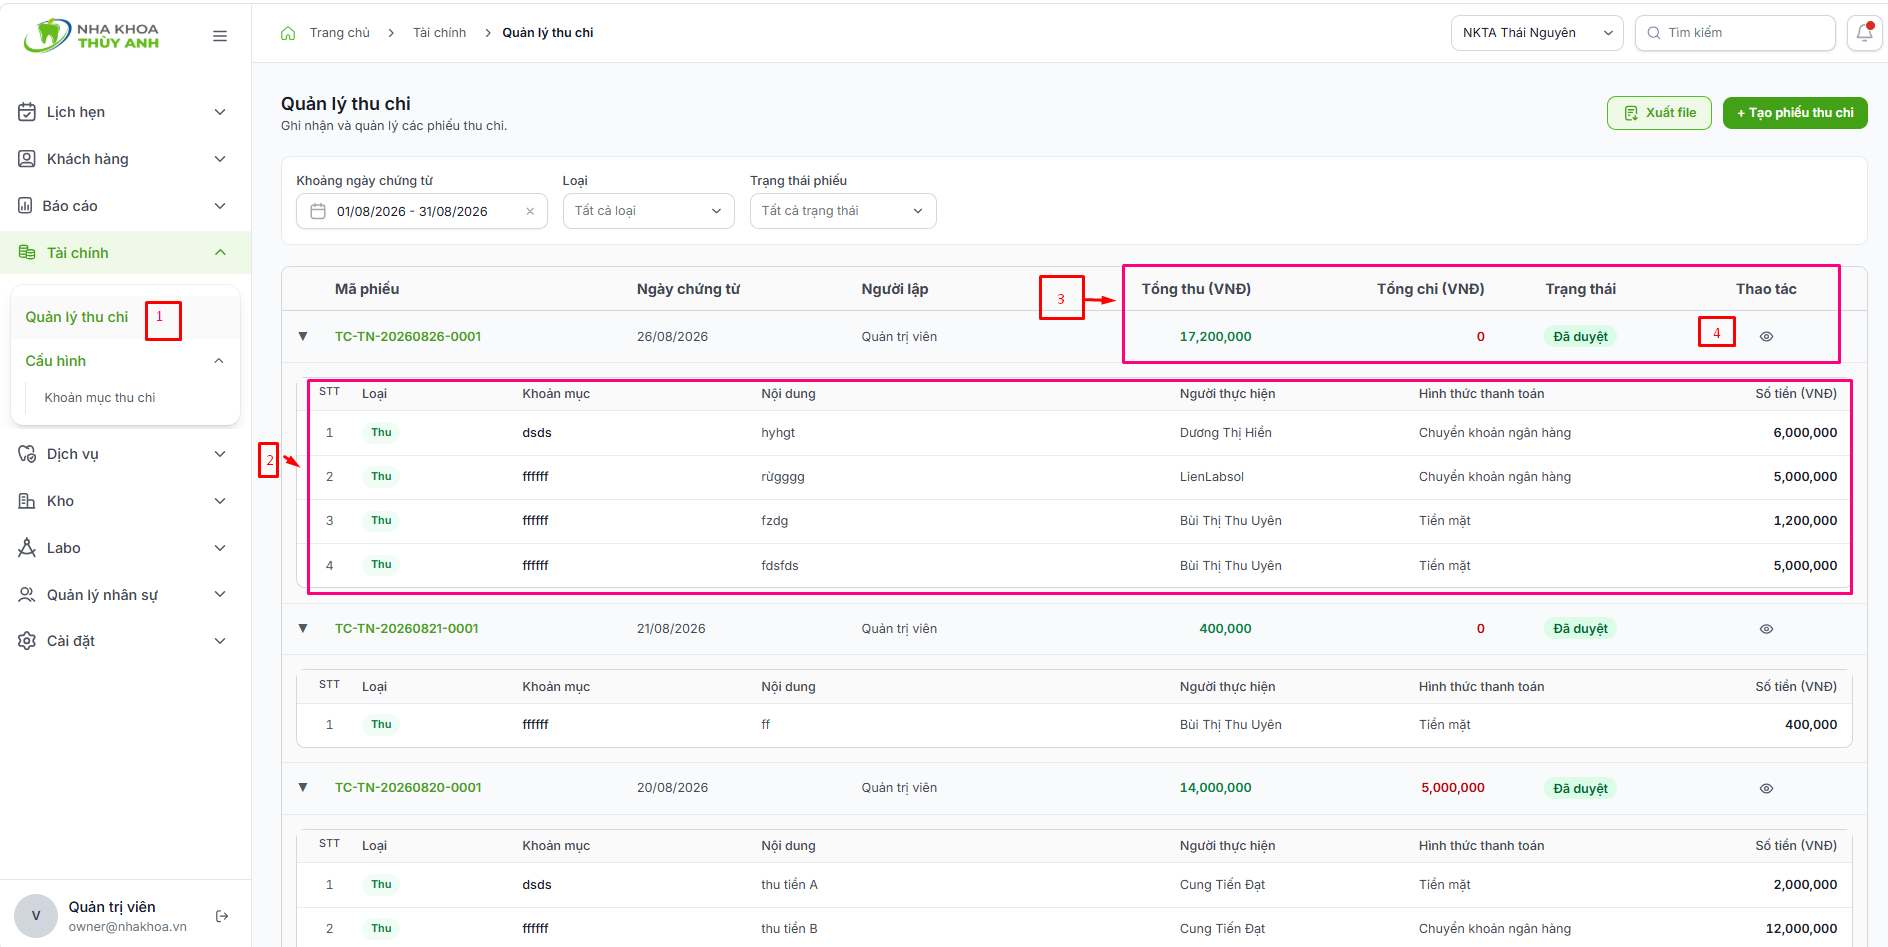Open the date range 01/08/2026 - 31/08/2026 field
This screenshot has height=947, width=1888.
(422, 211)
